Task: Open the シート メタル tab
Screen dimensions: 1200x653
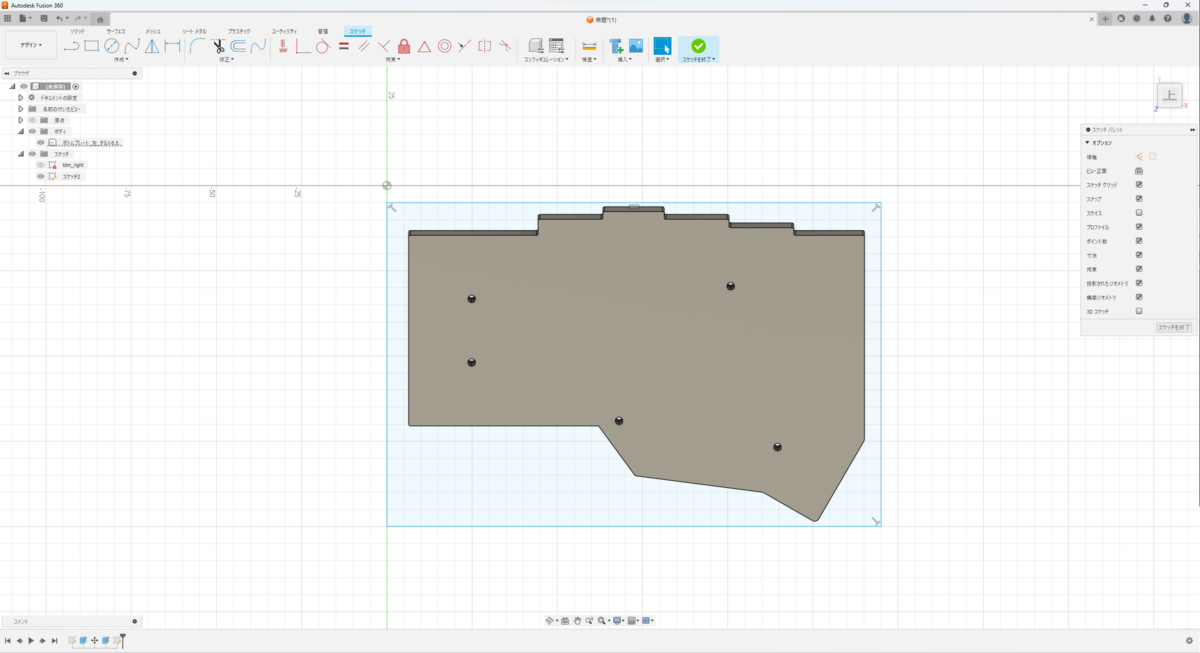Action: pyautogui.click(x=194, y=32)
